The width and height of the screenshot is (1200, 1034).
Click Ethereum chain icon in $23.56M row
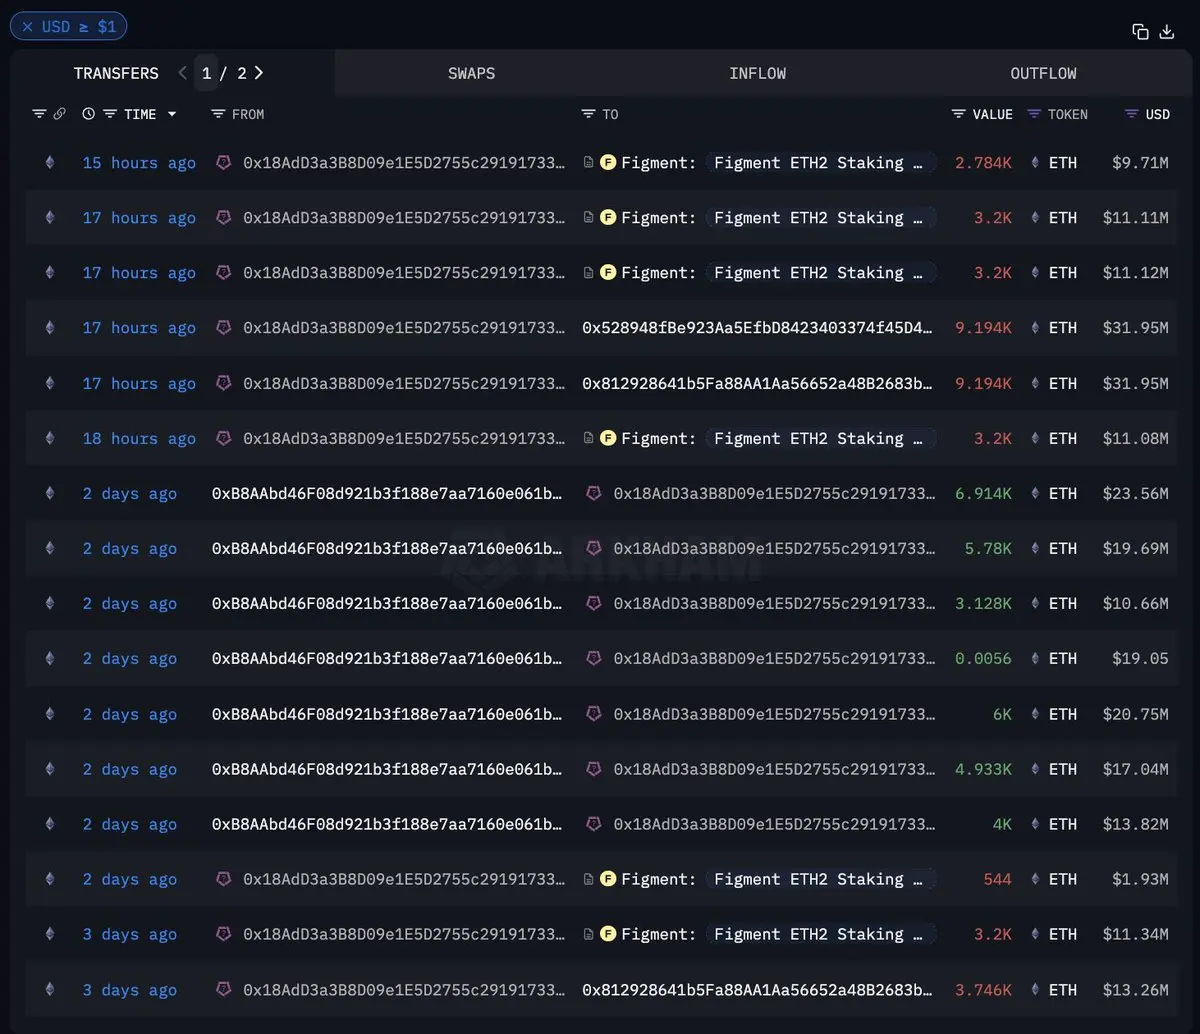click(49, 493)
